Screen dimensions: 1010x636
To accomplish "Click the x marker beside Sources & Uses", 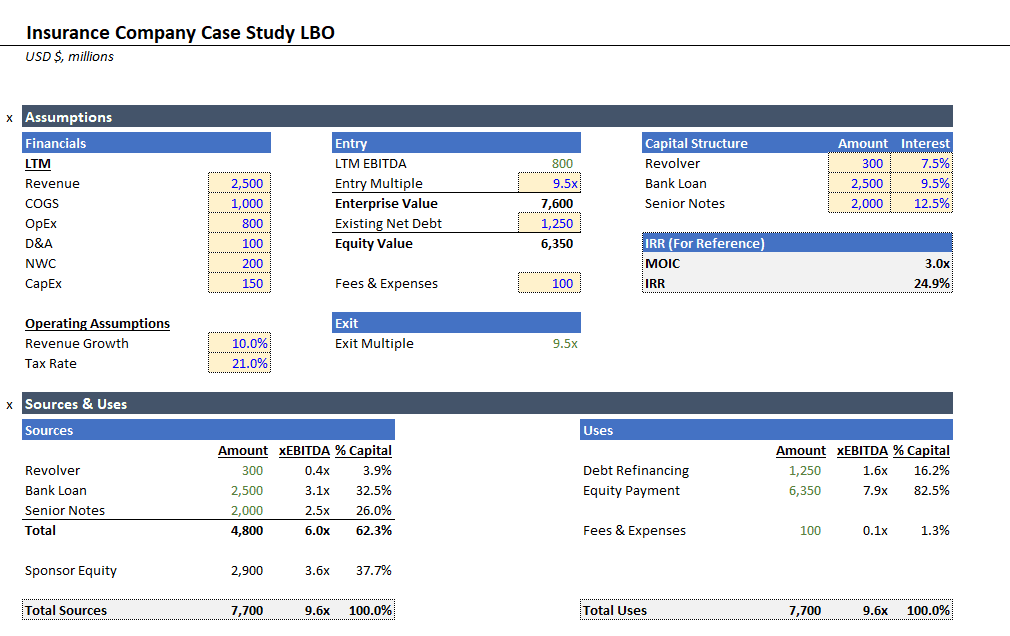I will click(10, 405).
